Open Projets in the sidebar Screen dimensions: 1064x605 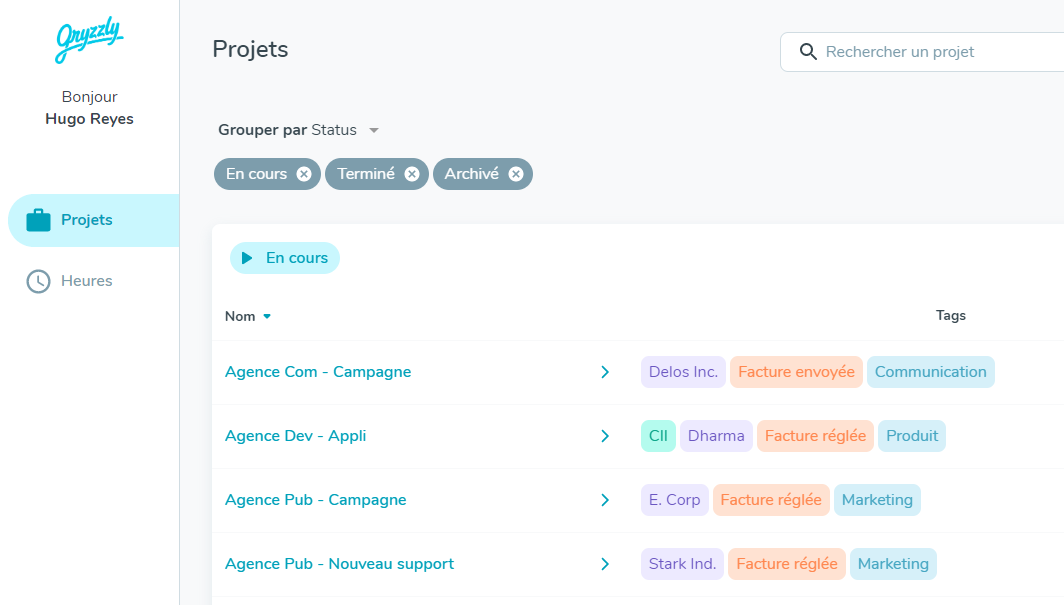click(94, 220)
